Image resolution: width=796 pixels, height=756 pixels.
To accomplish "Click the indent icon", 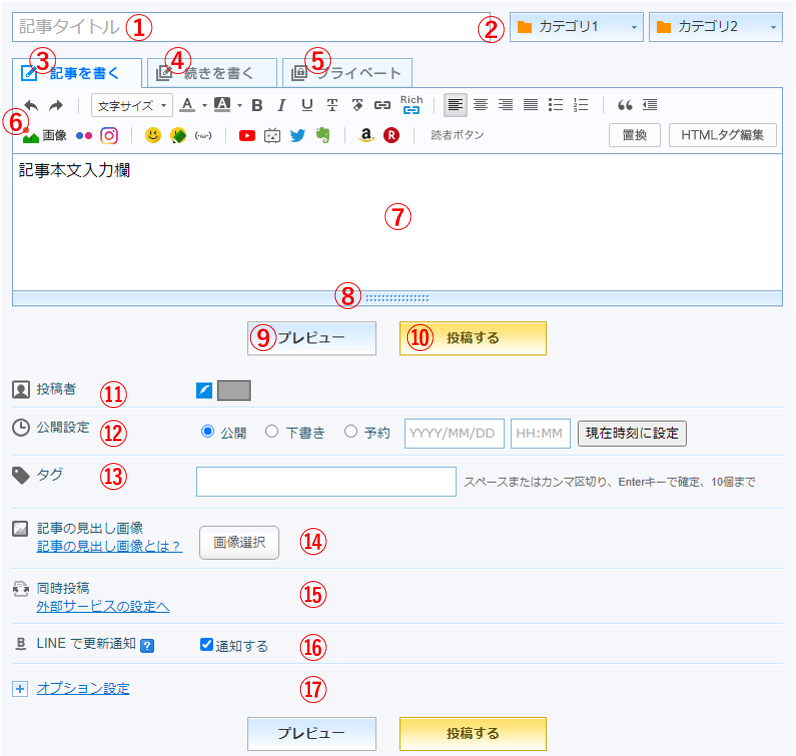I will (x=650, y=105).
